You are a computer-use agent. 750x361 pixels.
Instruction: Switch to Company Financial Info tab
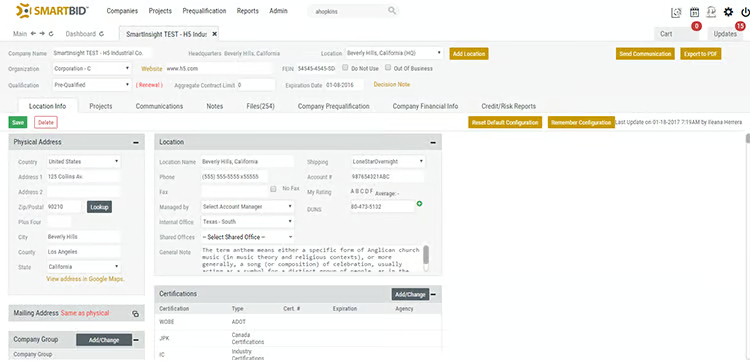point(425,106)
